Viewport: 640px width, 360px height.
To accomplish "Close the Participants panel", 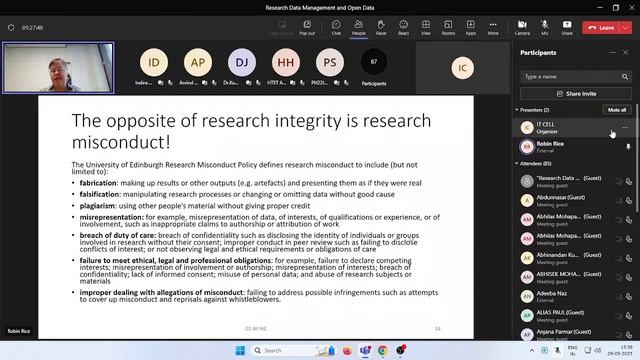I will tap(625, 53).
